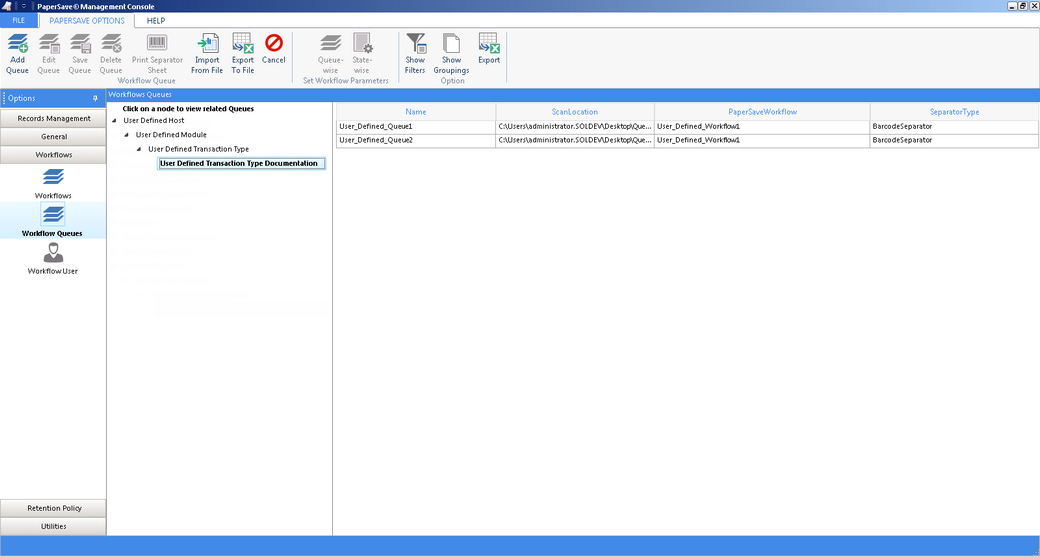This screenshot has width=1040, height=557.
Task: Open the Utilities section button
Action: pyautogui.click(x=53, y=526)
